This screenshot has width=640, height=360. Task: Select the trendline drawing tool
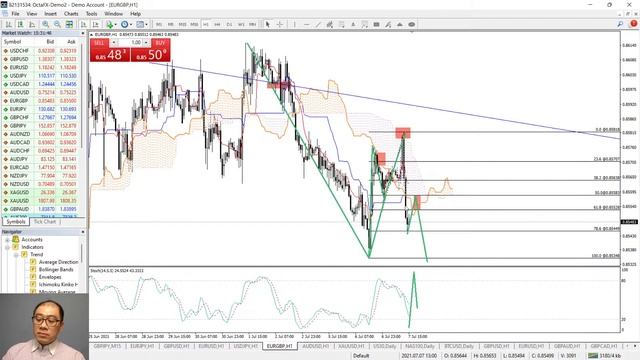[318, 24]
